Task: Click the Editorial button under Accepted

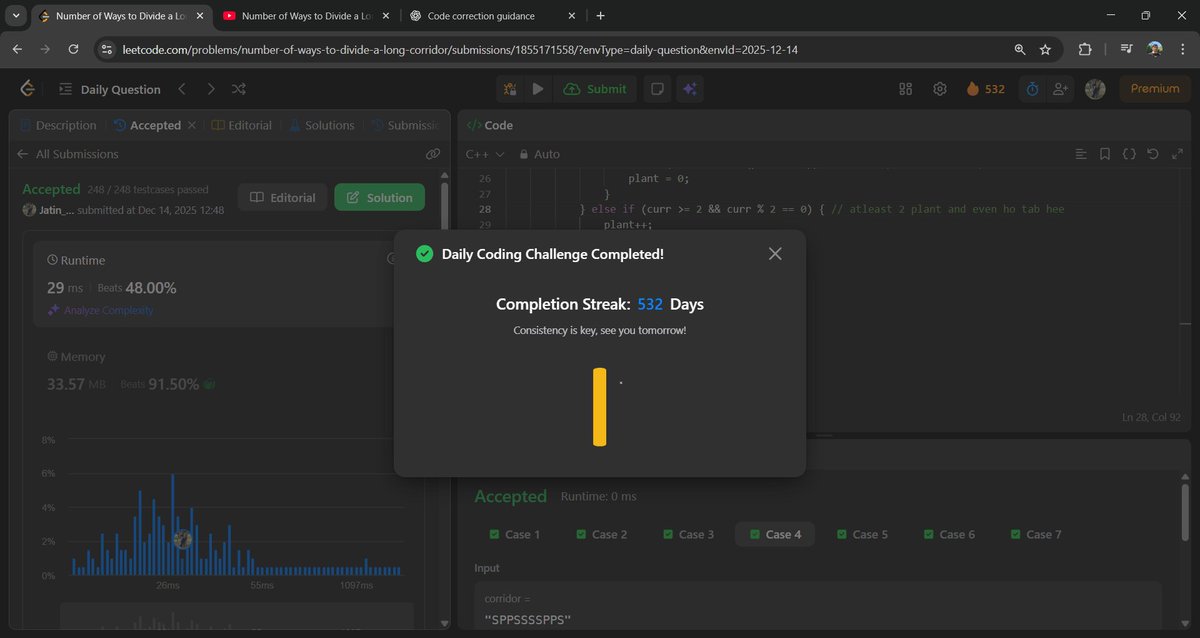Action: [283, 198]
